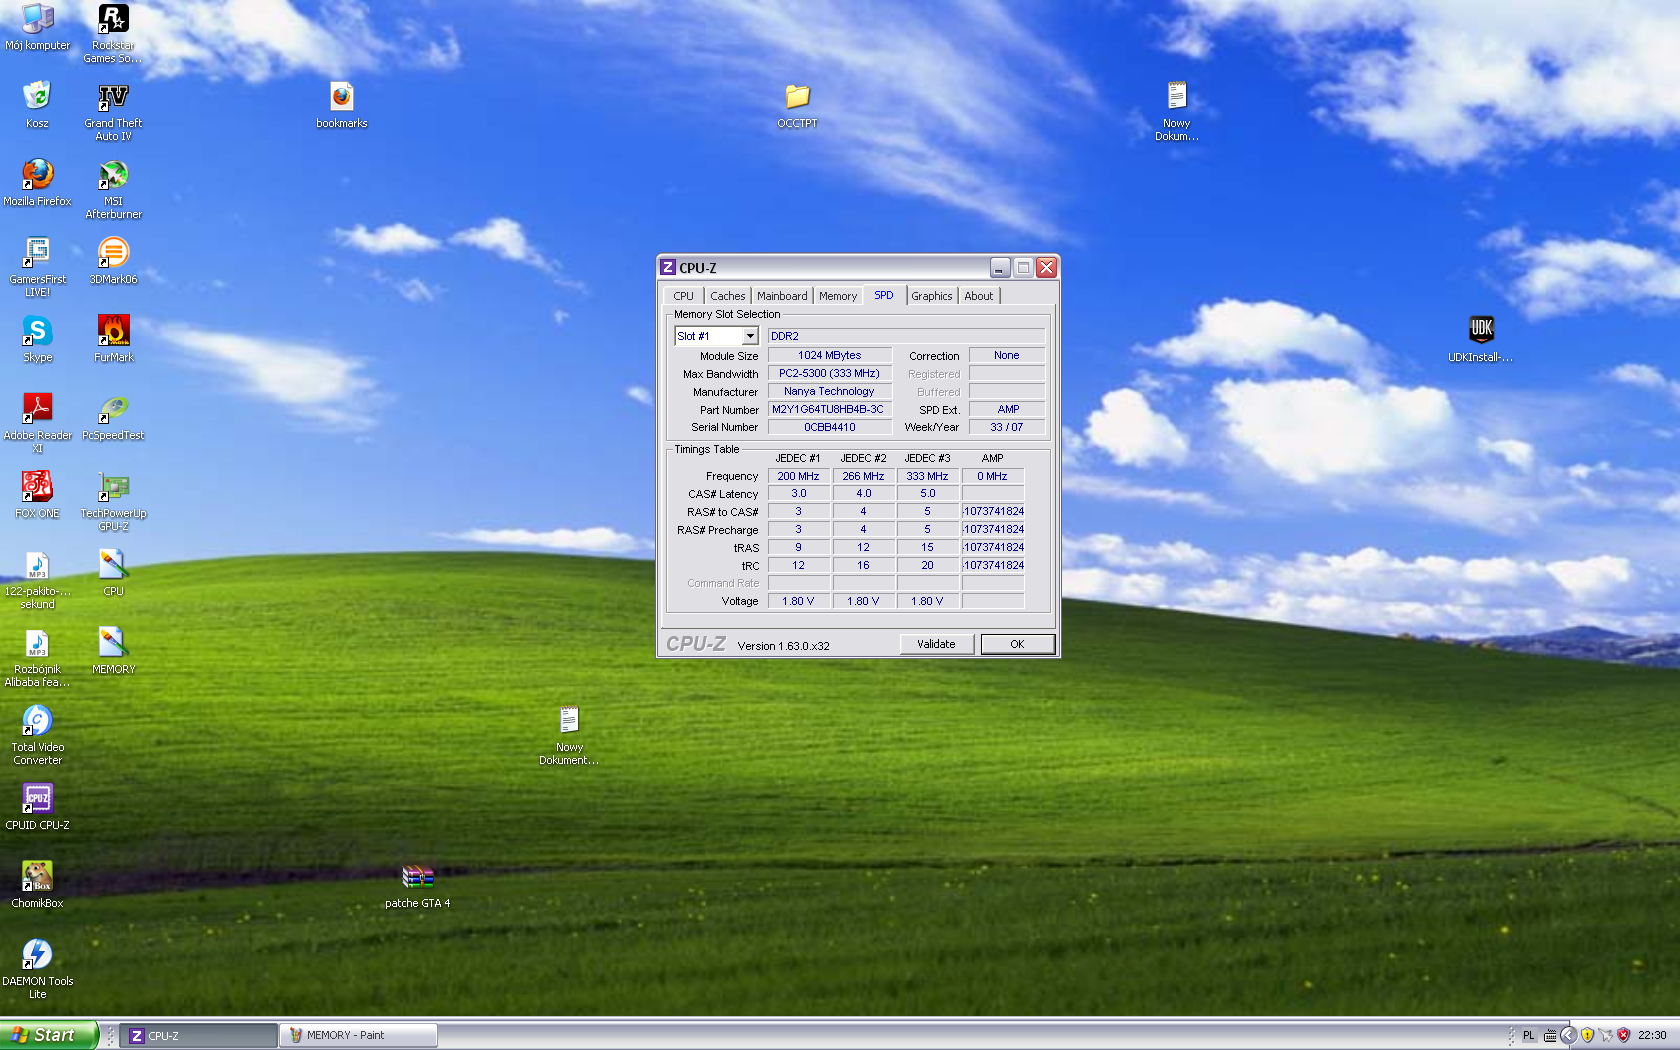Switch to MEMORY - Paint taskbar button
Viewport: 1680px width, 1050px height.
tap(359, 1035)
